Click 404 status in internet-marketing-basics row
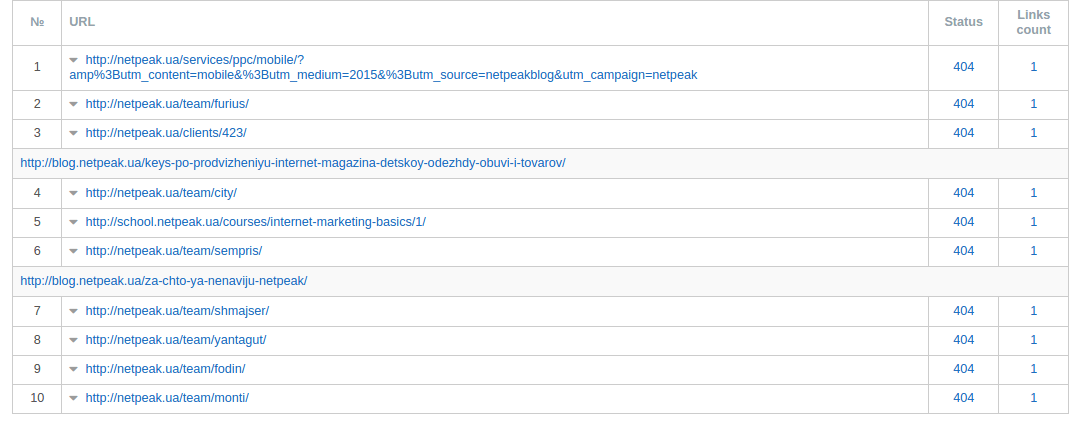The width and height of the screenshot is (1076, 425). [963, 222]
